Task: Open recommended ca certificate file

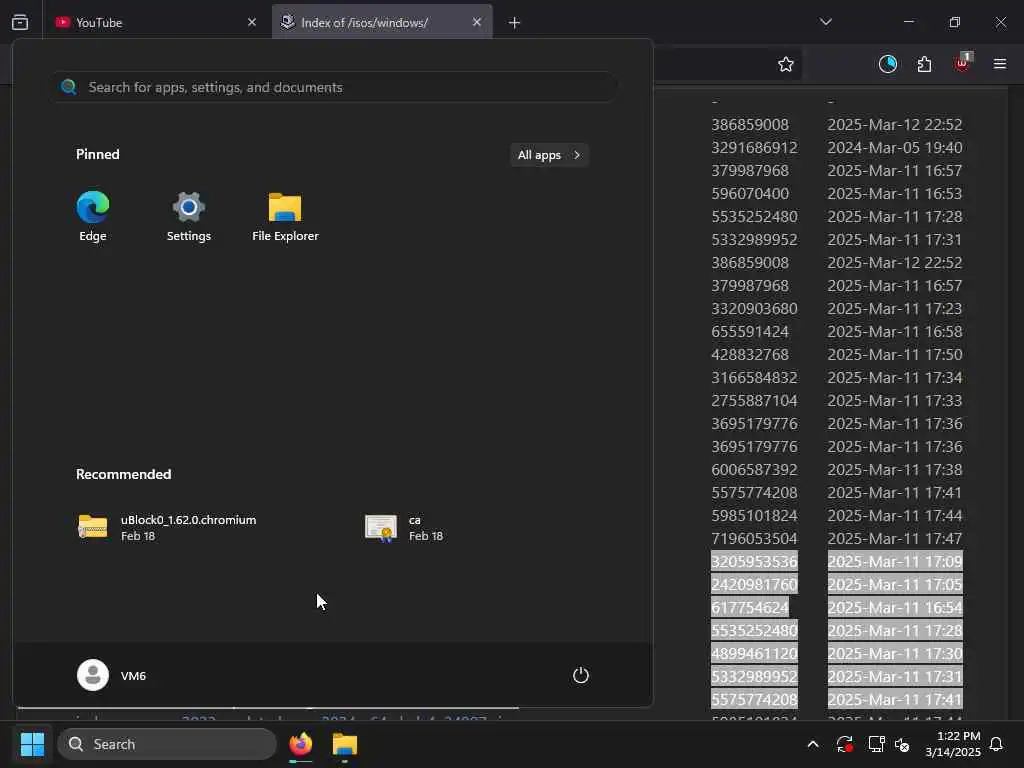Action: click(x=404, y=527)
